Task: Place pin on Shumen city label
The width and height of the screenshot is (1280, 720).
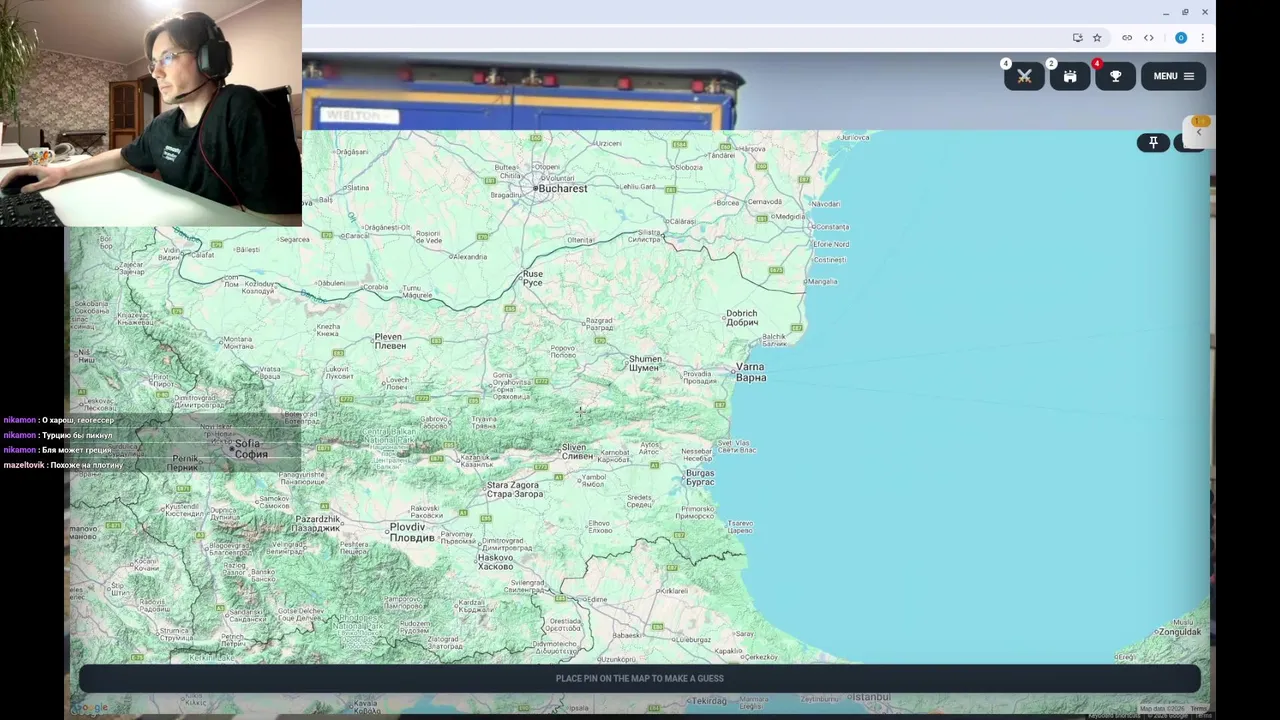Action: [645, 363]
